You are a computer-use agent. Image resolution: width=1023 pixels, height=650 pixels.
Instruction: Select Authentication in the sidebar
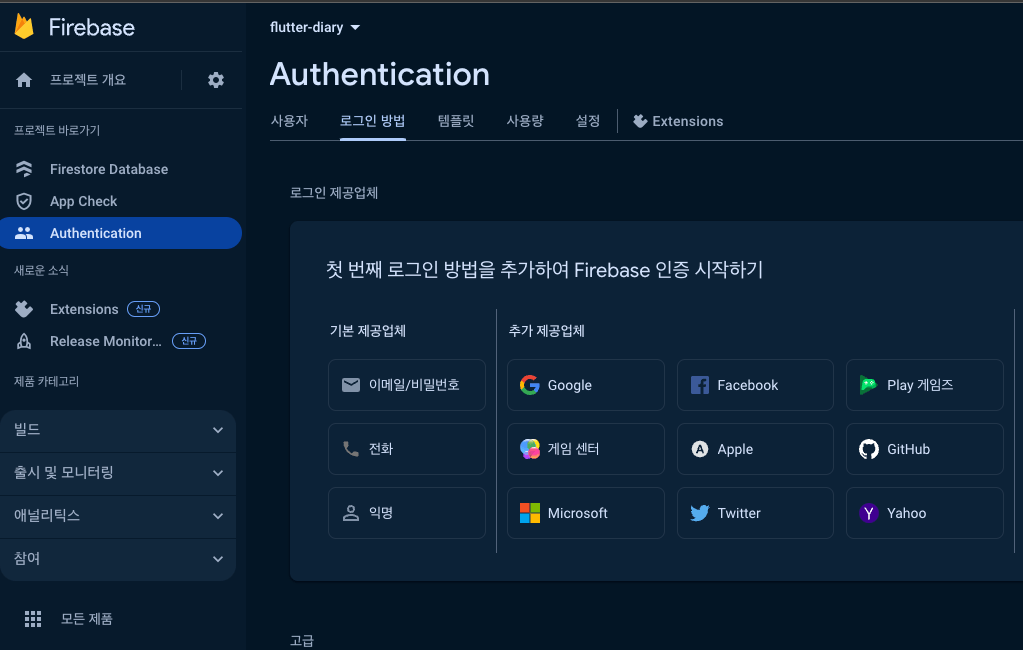click(x=121, y=233)
